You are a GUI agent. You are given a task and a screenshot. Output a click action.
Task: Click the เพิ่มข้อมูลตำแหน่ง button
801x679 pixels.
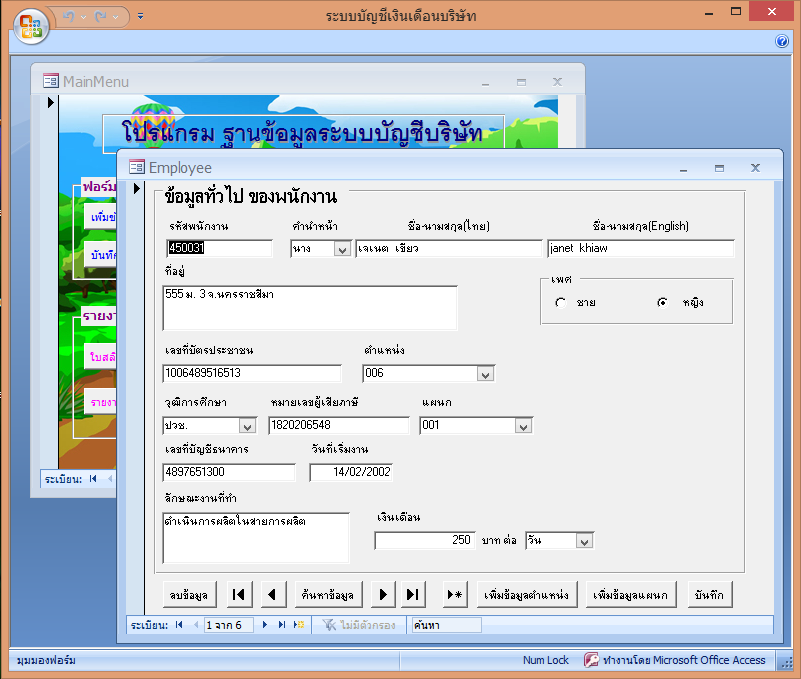pos(527,594)
